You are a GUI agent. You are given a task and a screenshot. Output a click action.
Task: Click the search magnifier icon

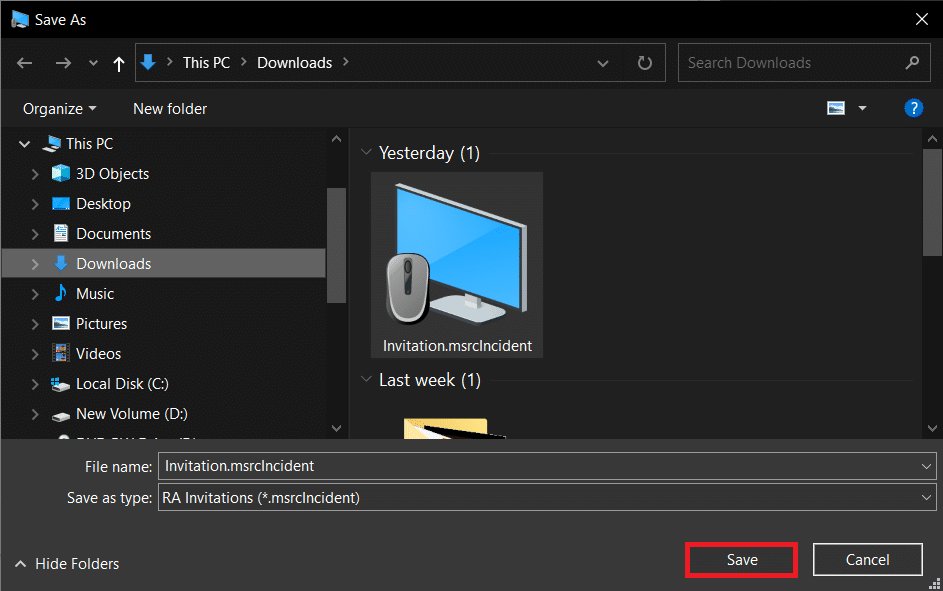[x=911, y=62]
